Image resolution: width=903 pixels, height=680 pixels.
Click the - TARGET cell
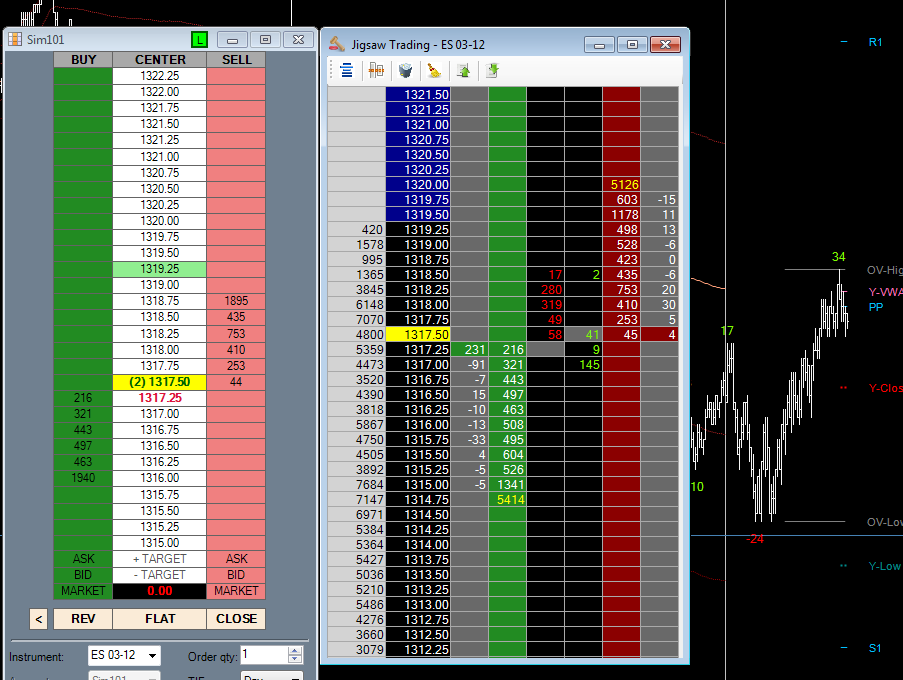(160, 575)
